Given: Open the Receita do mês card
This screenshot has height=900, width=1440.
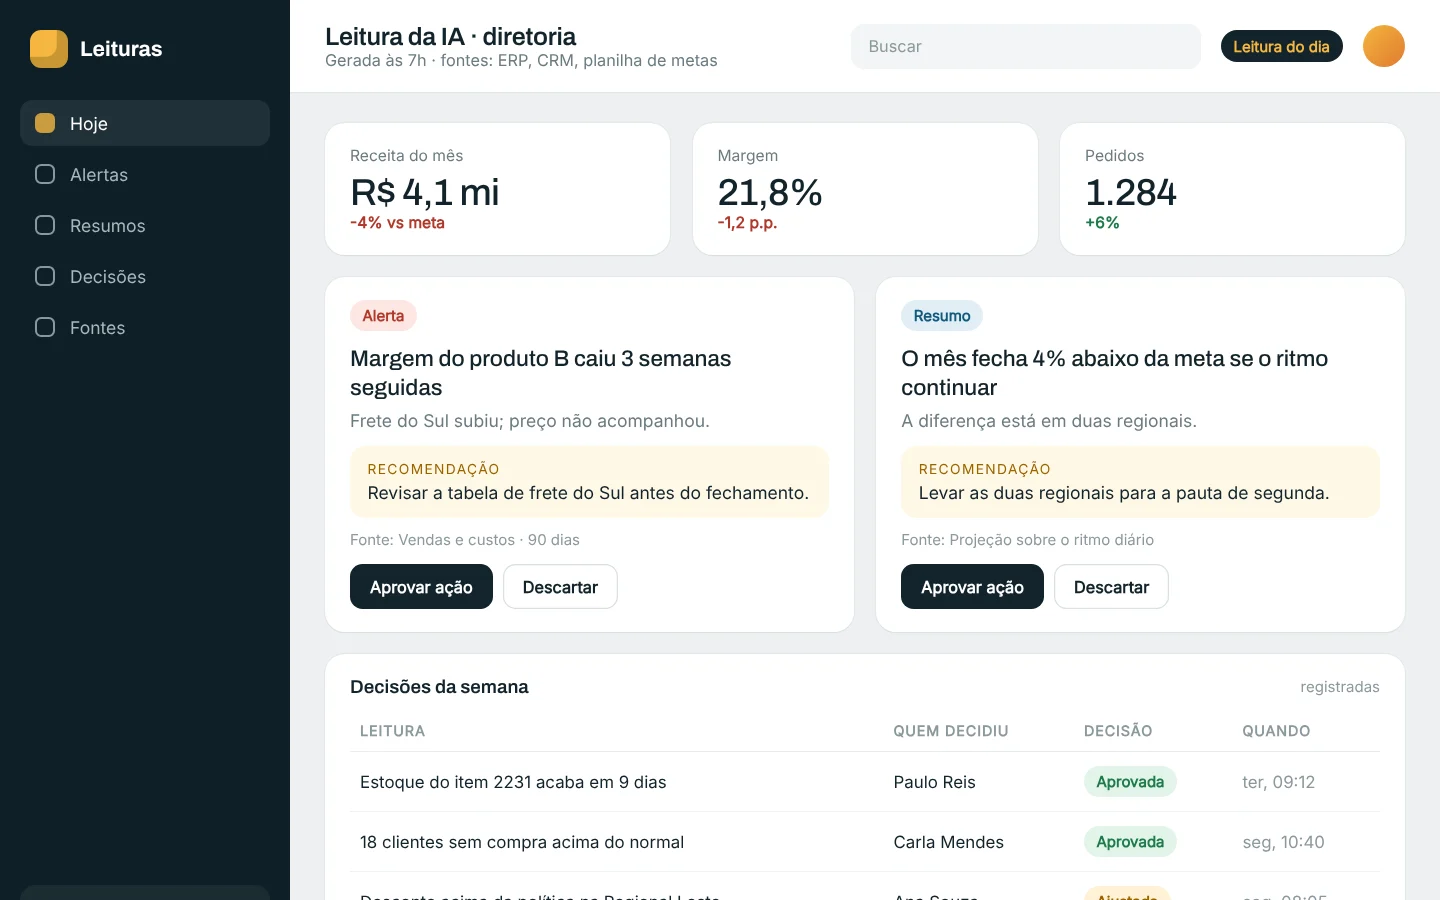Looking at the screenshot, I should point(497,189).
